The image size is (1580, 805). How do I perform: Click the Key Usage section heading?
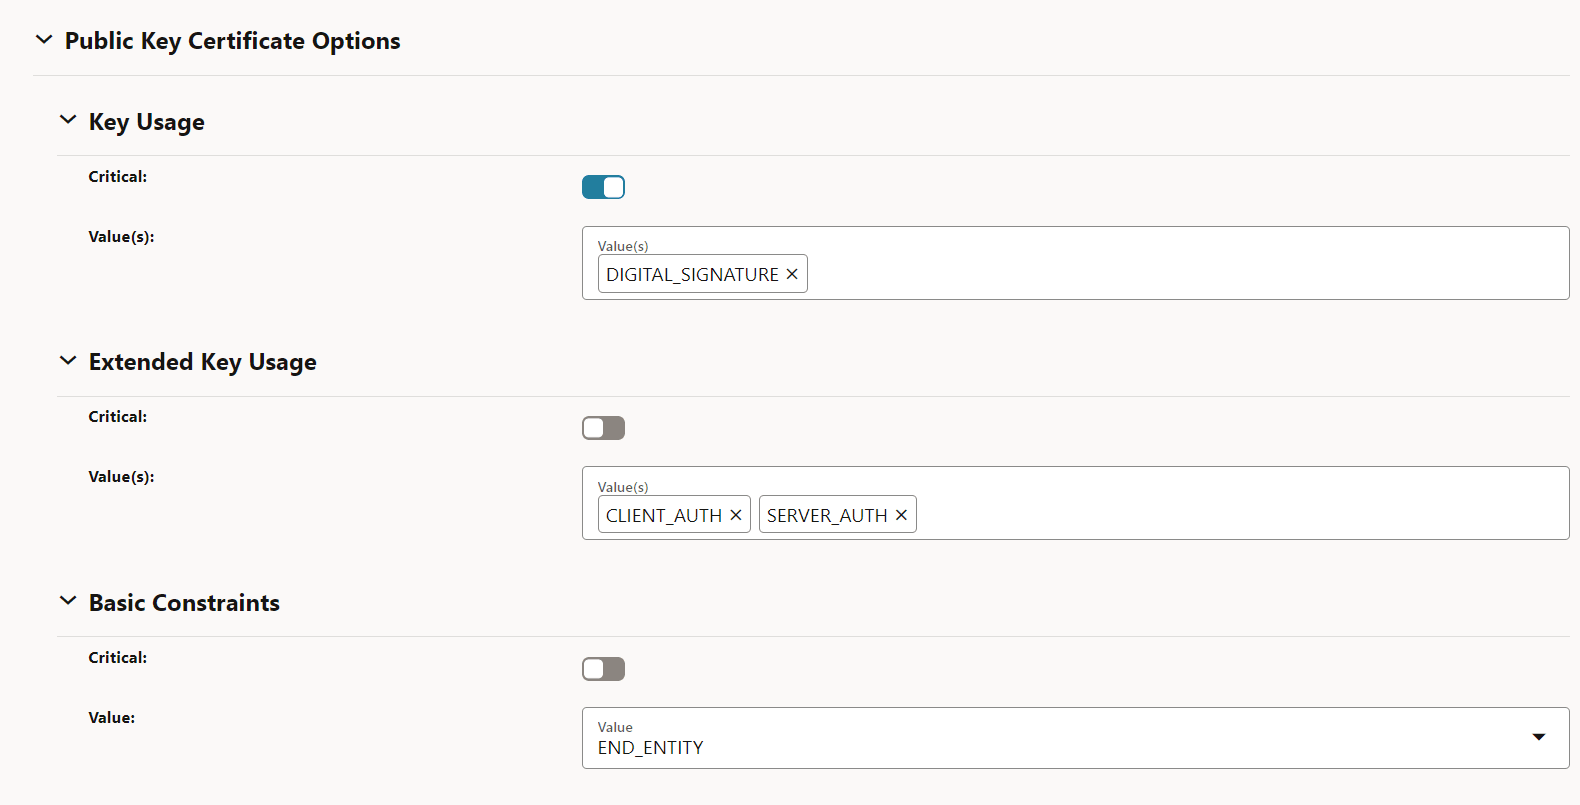[146, 121]
